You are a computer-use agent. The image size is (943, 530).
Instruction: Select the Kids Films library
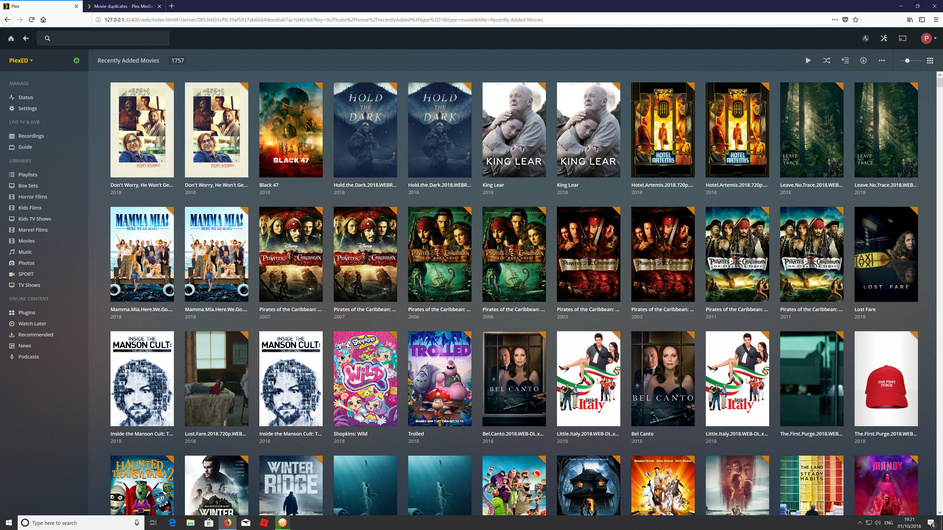coord(29,208)
